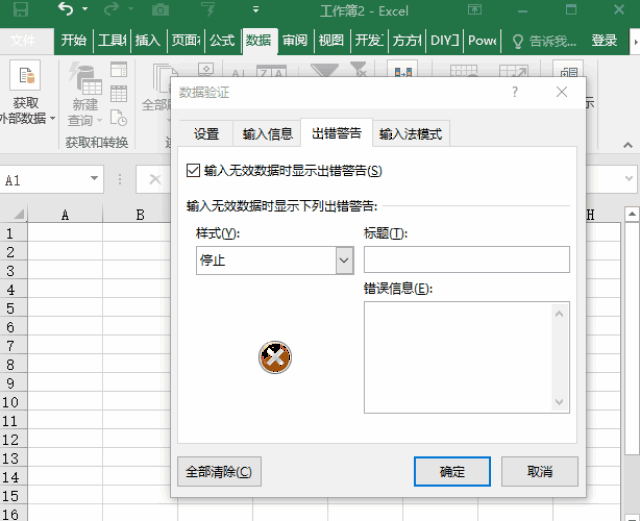This screenshot has width=640, height=521.
Task: Select column B header
Action: pyautogui.click(x=140, y=215)
